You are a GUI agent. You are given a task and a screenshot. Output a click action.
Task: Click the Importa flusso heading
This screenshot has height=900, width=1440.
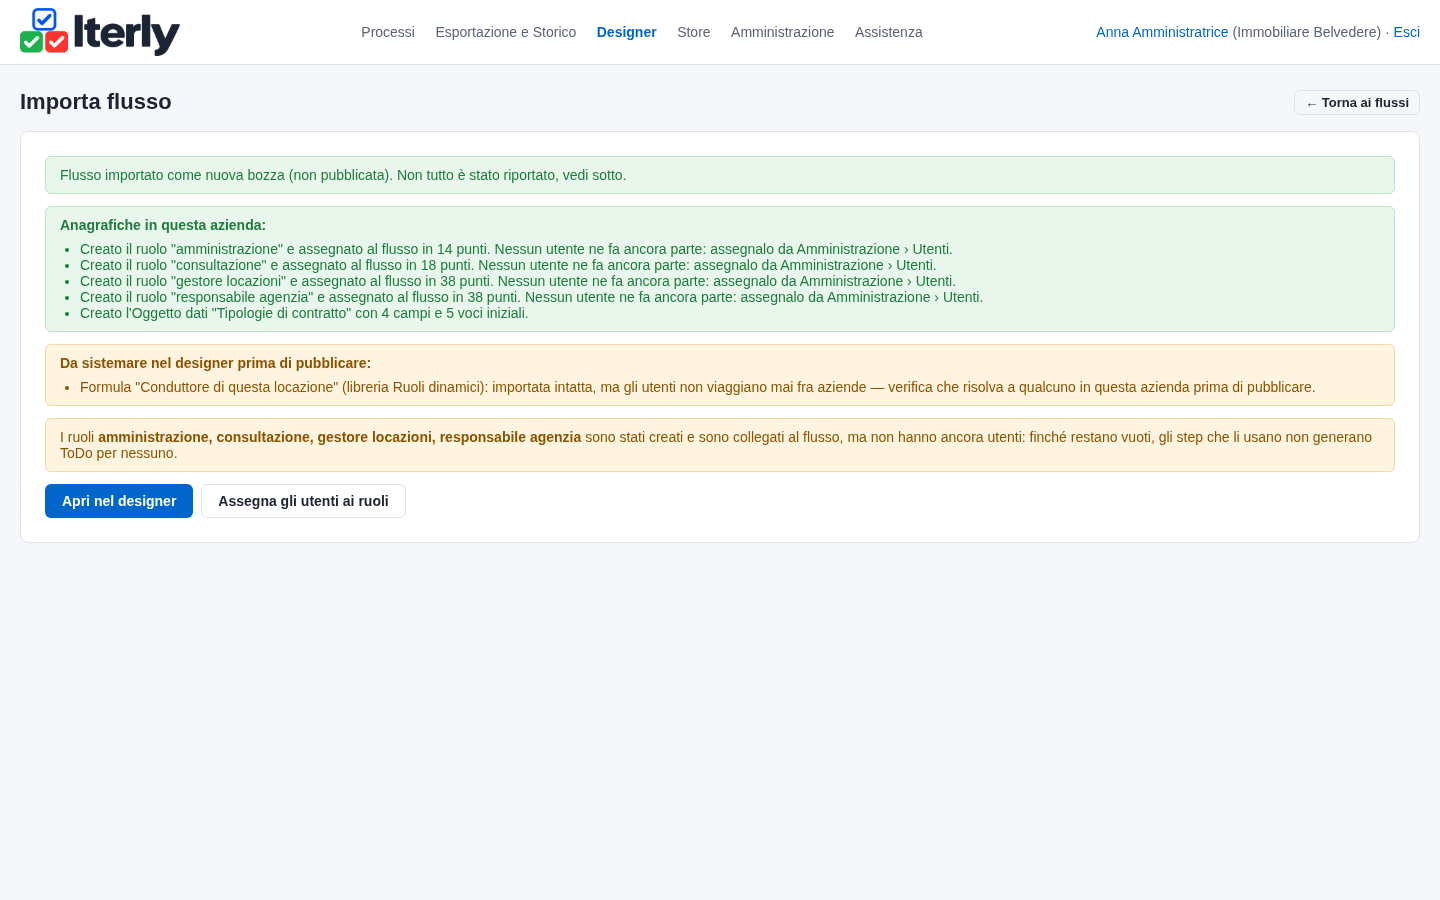[96, 102]
